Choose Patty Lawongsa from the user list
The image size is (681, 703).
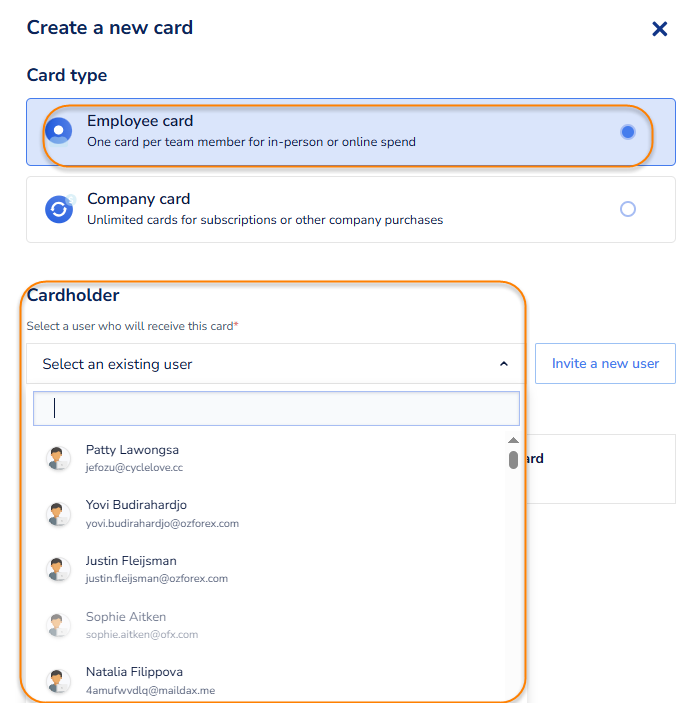(x=132, y=450)
